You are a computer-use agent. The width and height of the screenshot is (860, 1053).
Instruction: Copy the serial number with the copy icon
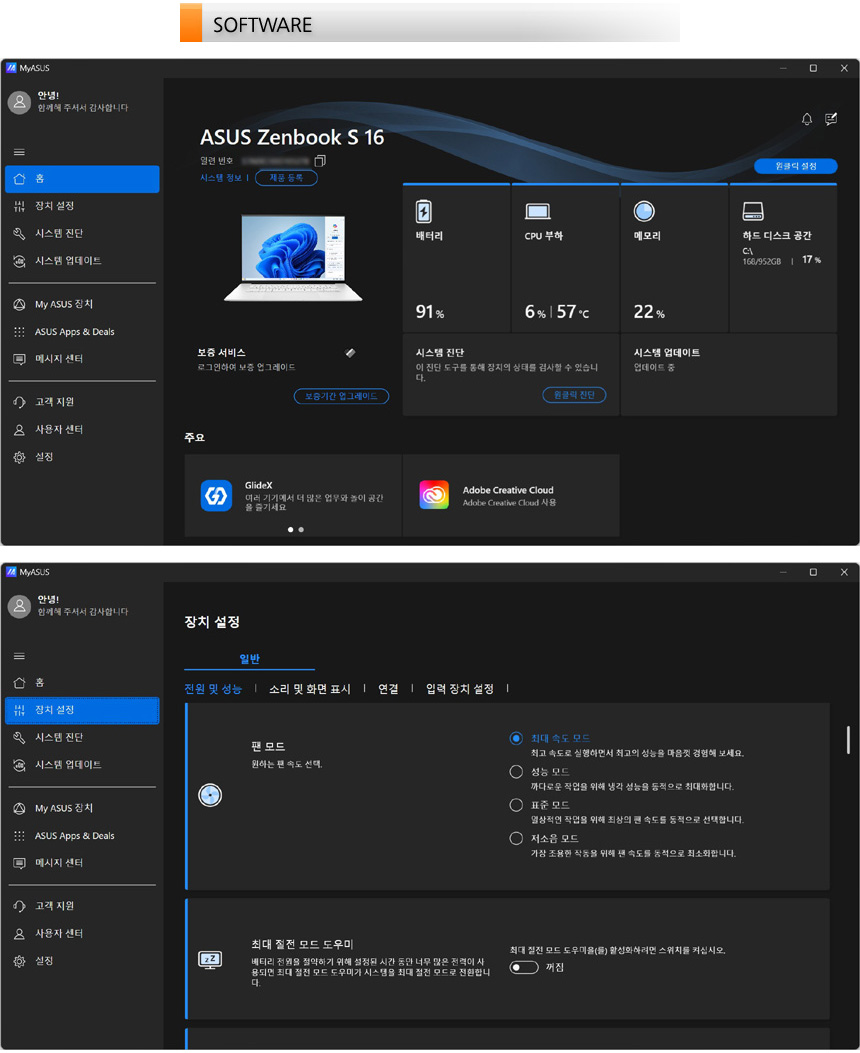click(x=320, y=161)
